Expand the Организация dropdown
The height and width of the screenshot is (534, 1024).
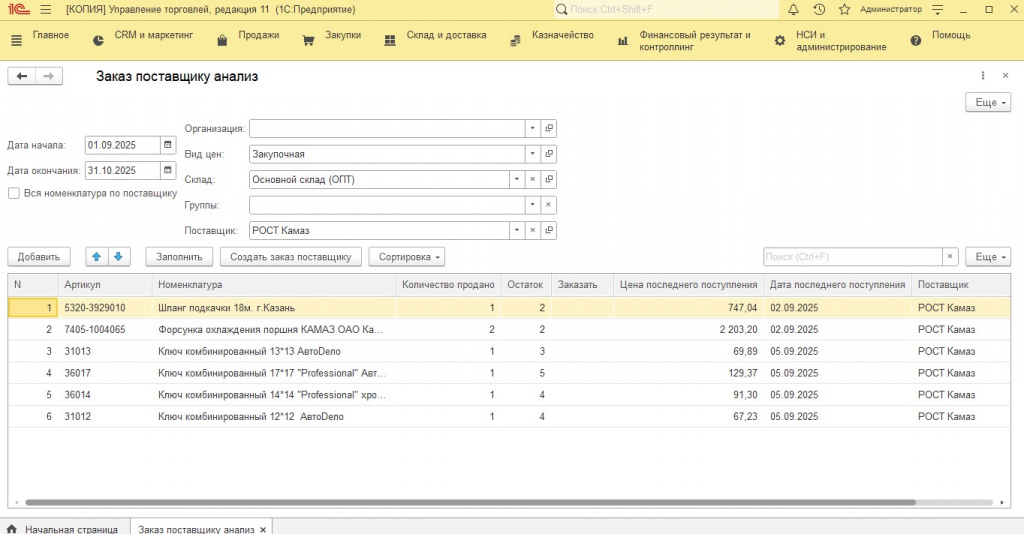[x=533, y=129]
